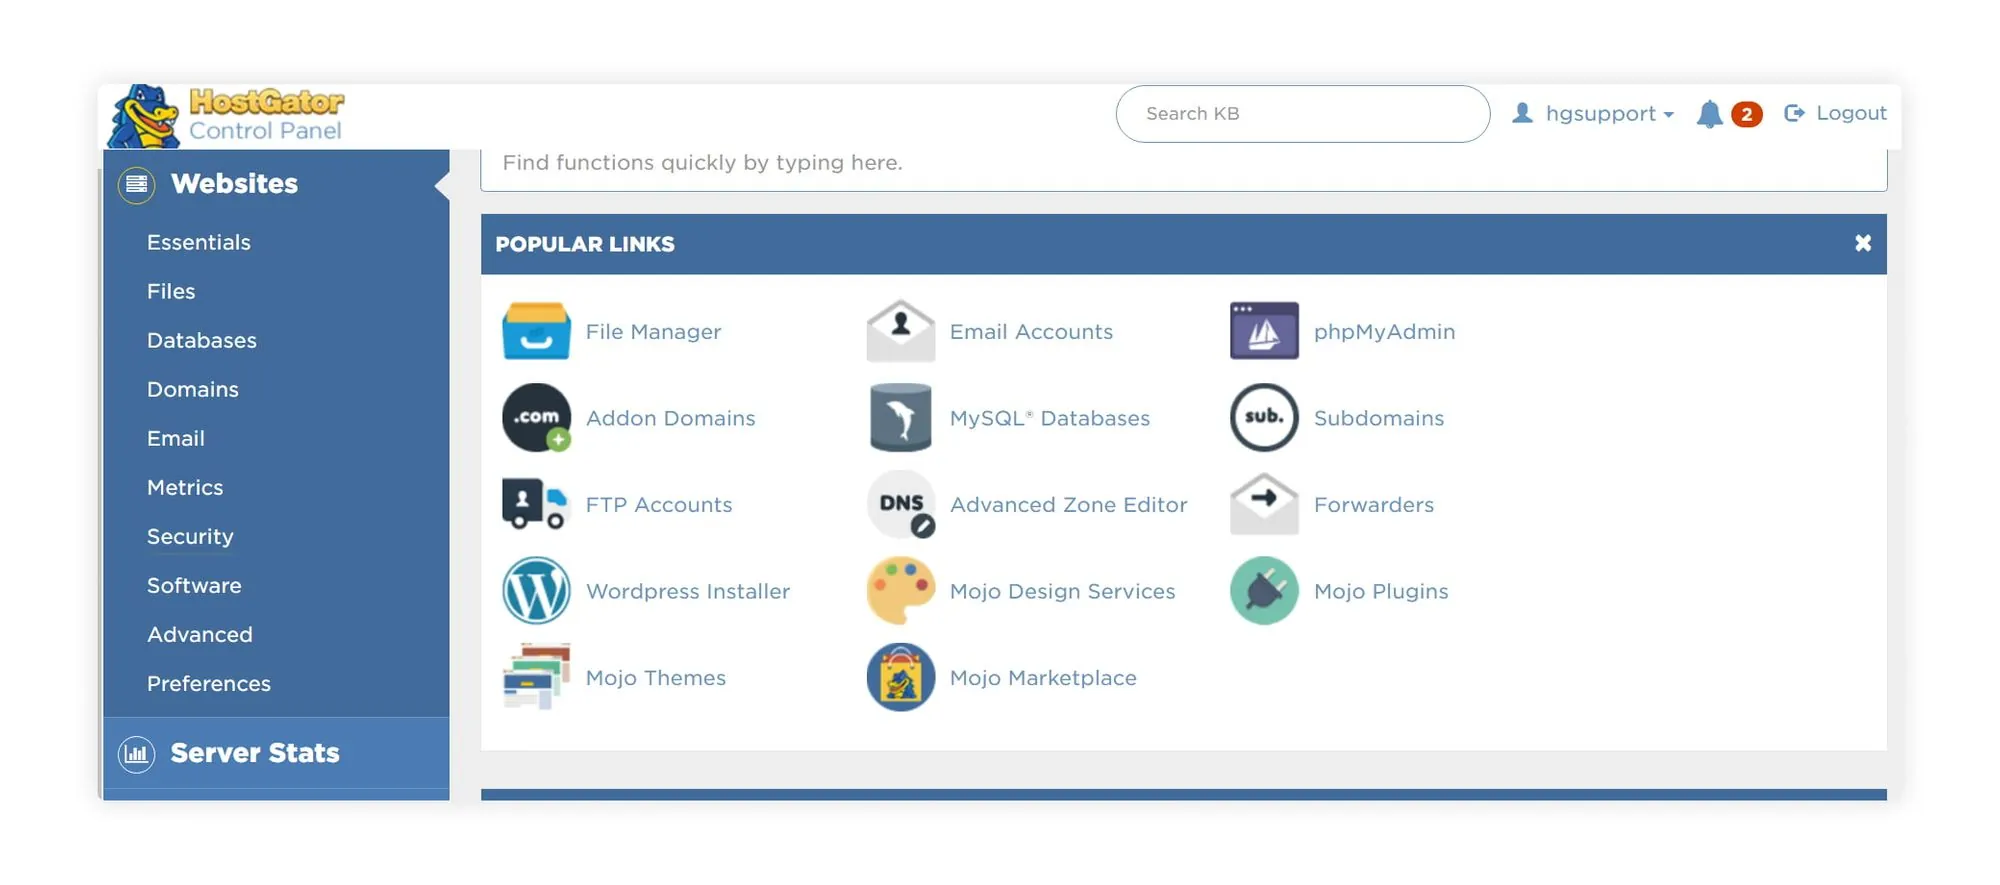The image size is (2000, 885).
Task: Follow the phpMyAdmin text link
Action: click(1384, 332)
